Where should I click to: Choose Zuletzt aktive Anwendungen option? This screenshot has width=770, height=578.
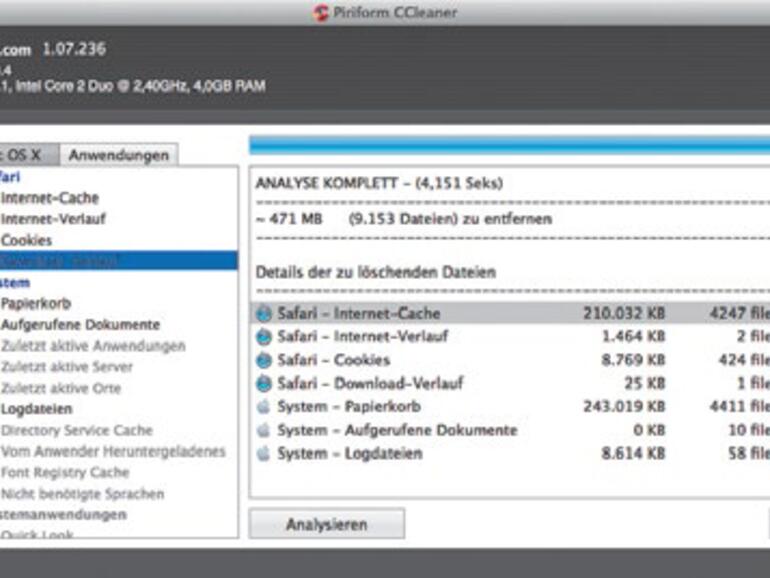click(x=93, y=346)
